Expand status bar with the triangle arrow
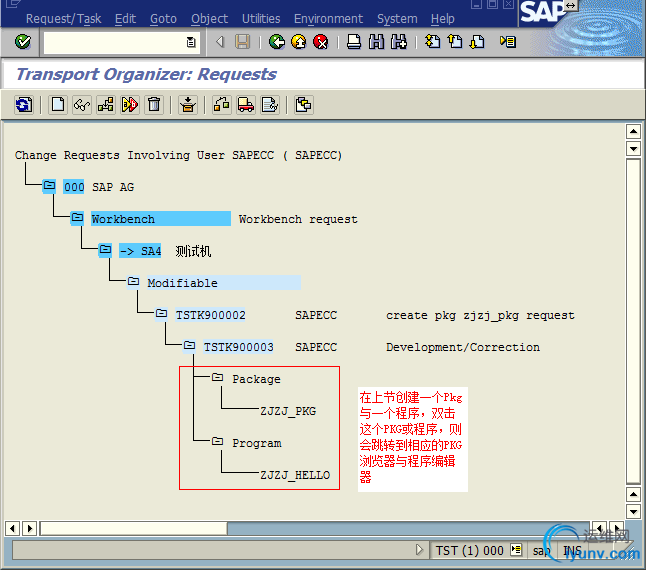The width and height of the screenshot is (646, 570). (419, 550)
